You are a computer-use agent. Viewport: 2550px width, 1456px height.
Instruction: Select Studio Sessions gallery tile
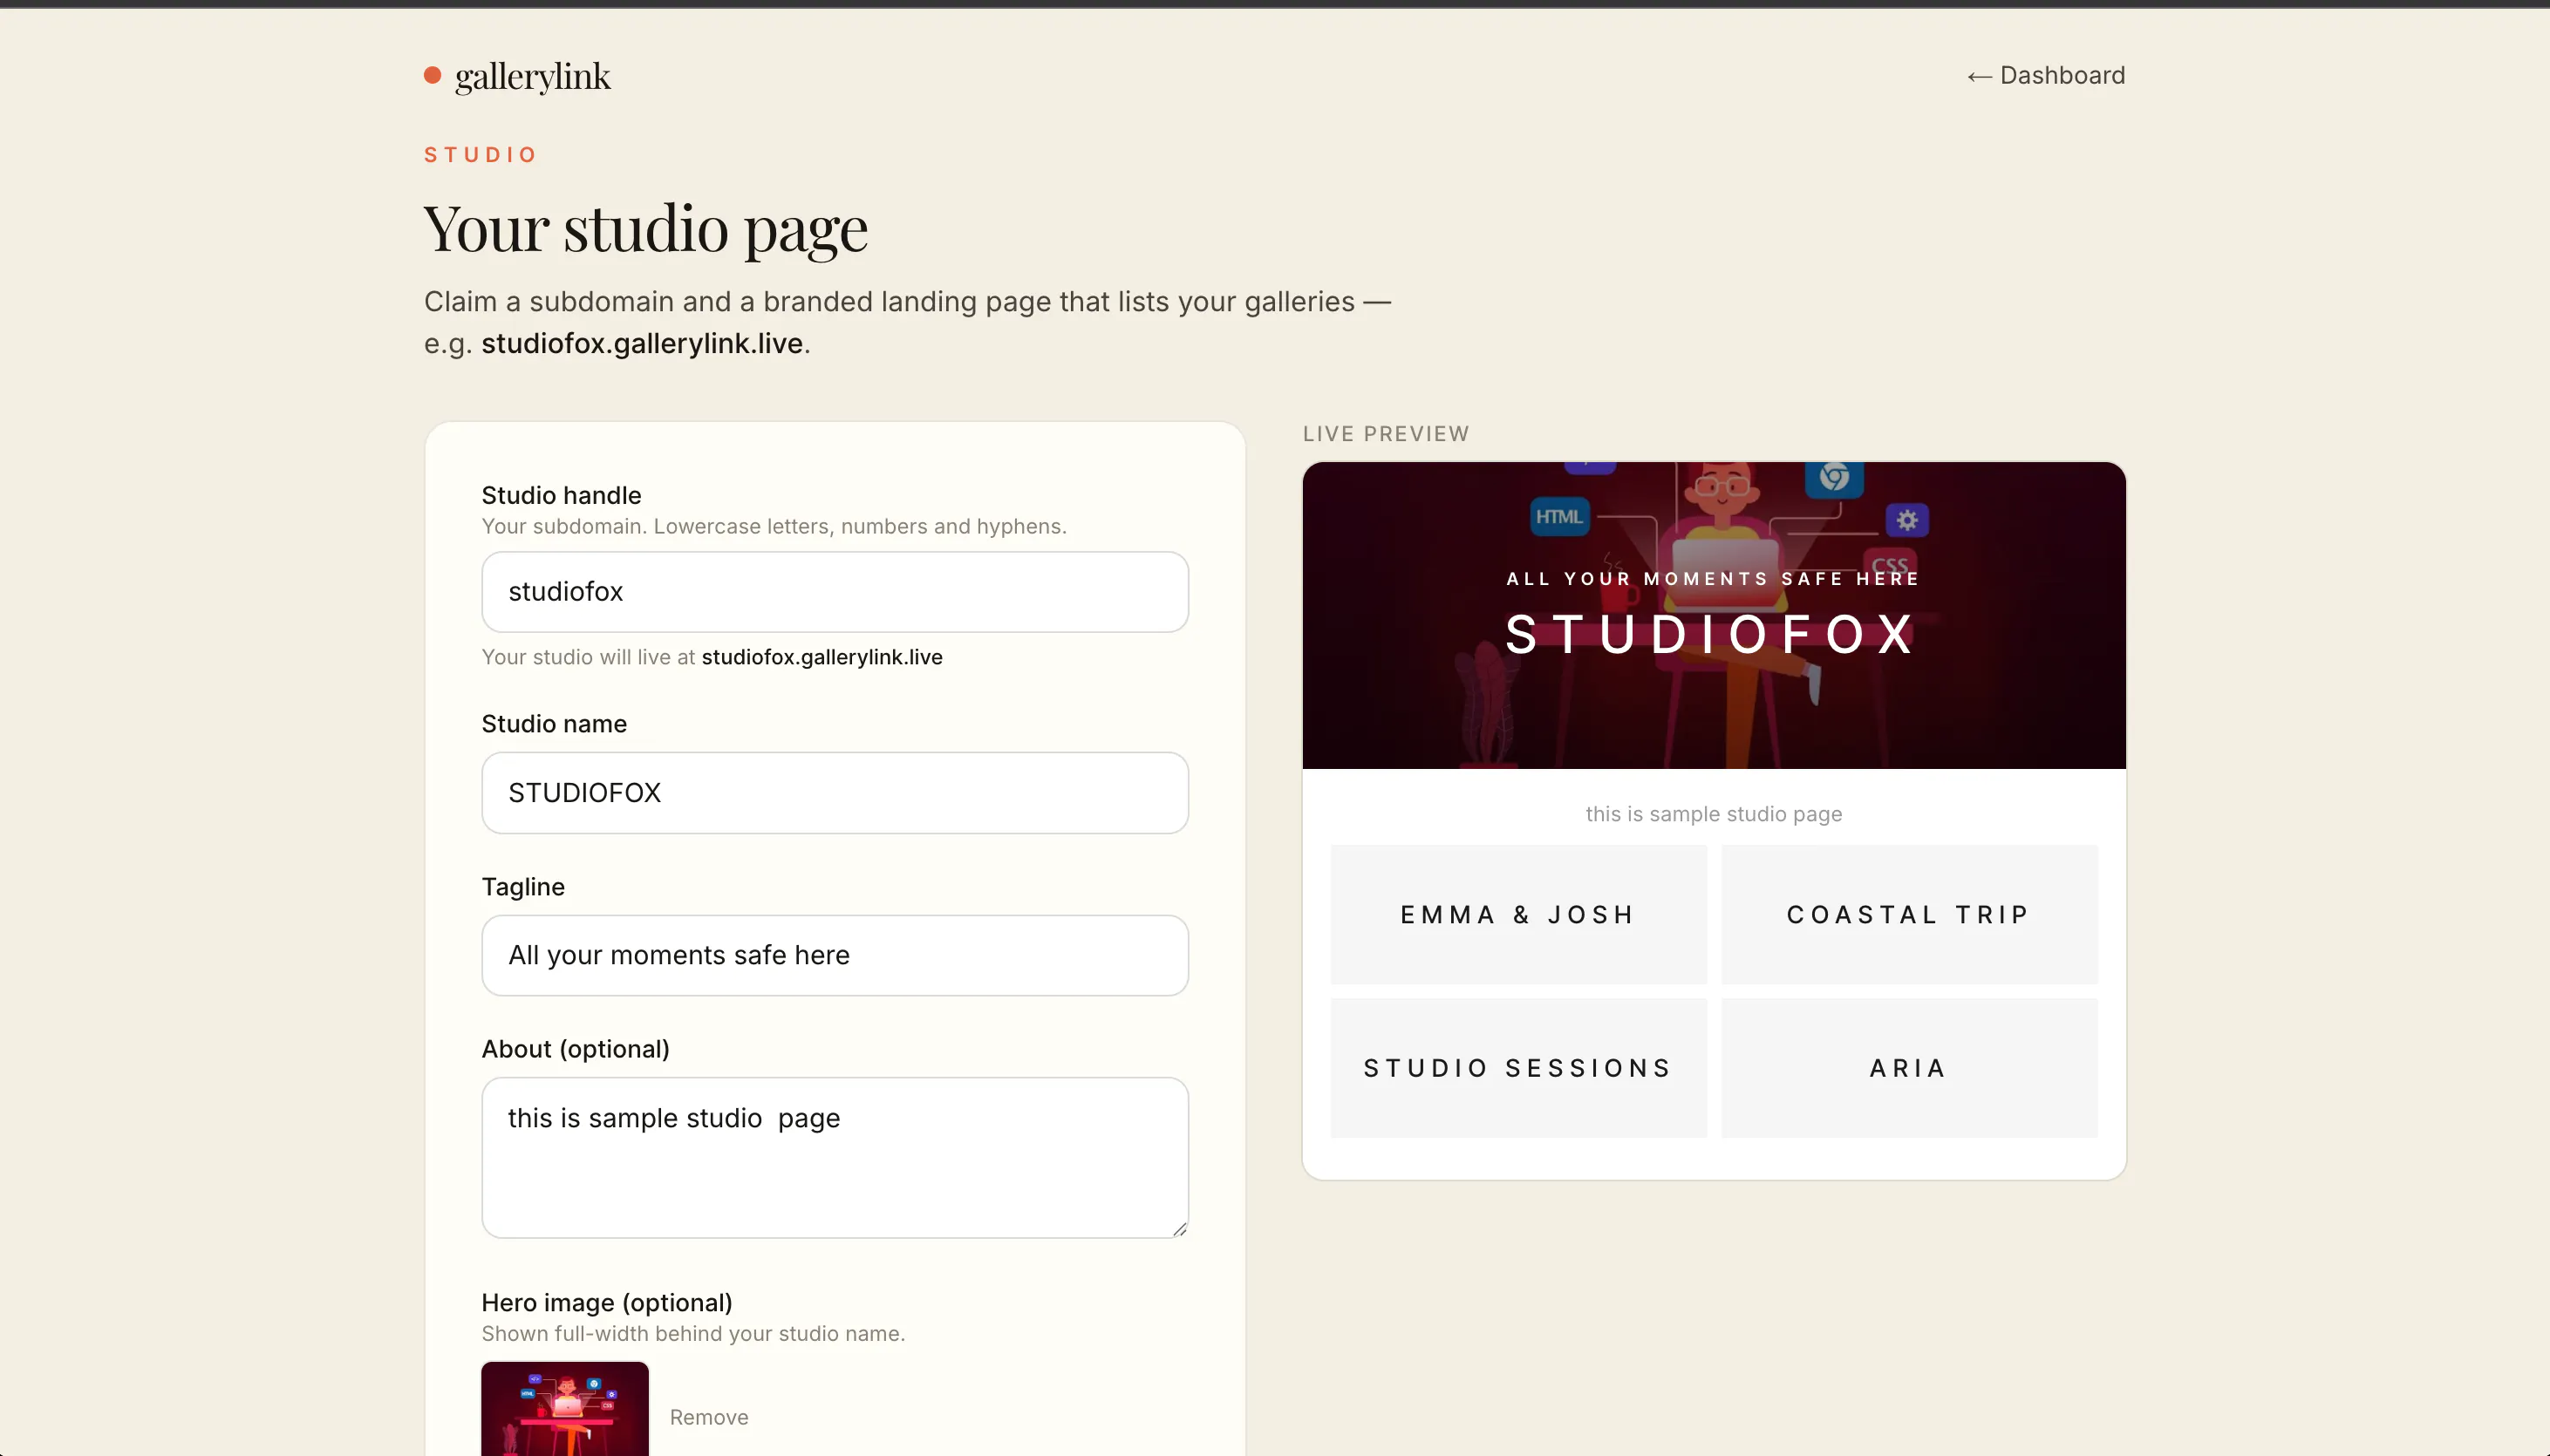(x=1518, y=1067)
